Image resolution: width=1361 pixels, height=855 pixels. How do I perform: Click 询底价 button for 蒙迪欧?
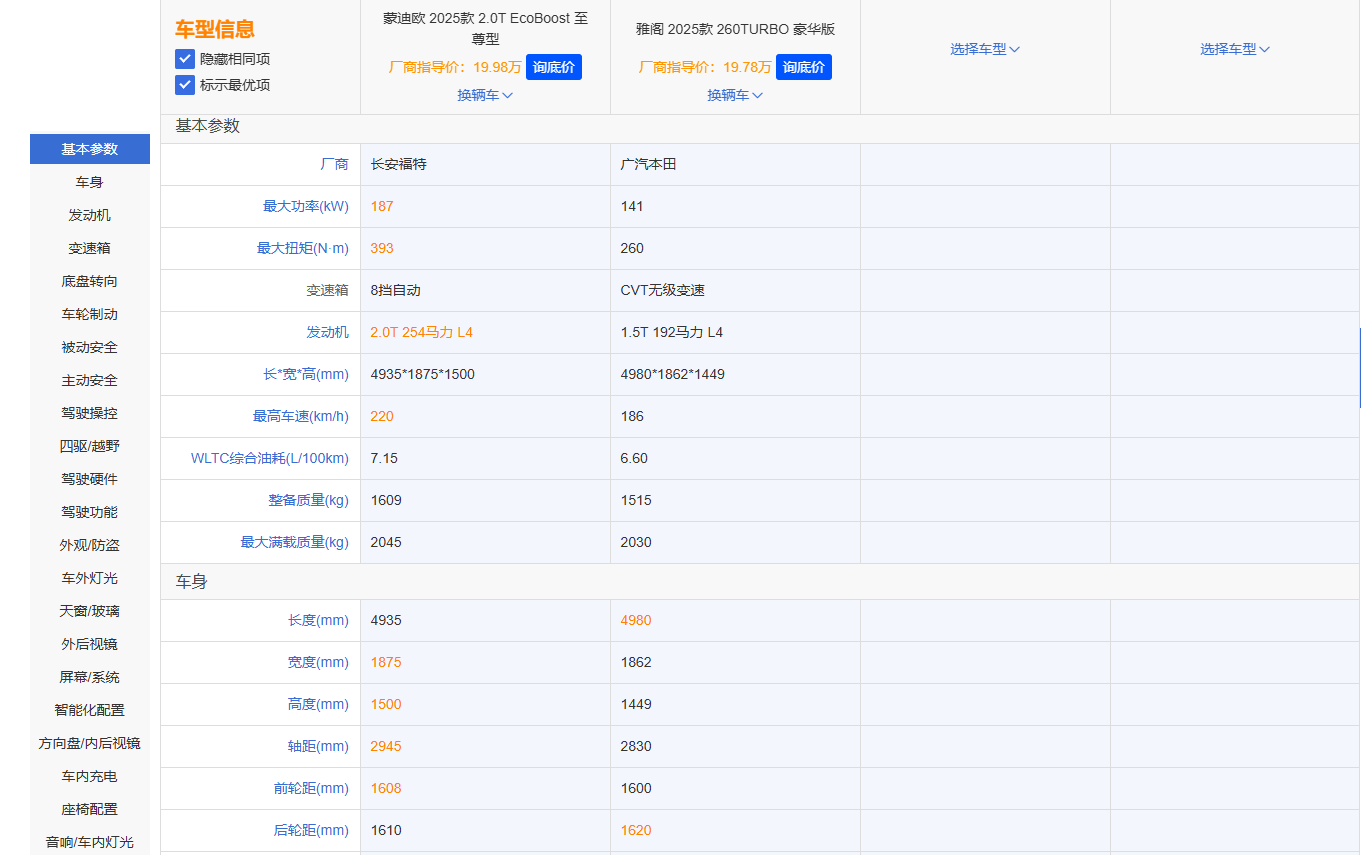coord(553,67)
